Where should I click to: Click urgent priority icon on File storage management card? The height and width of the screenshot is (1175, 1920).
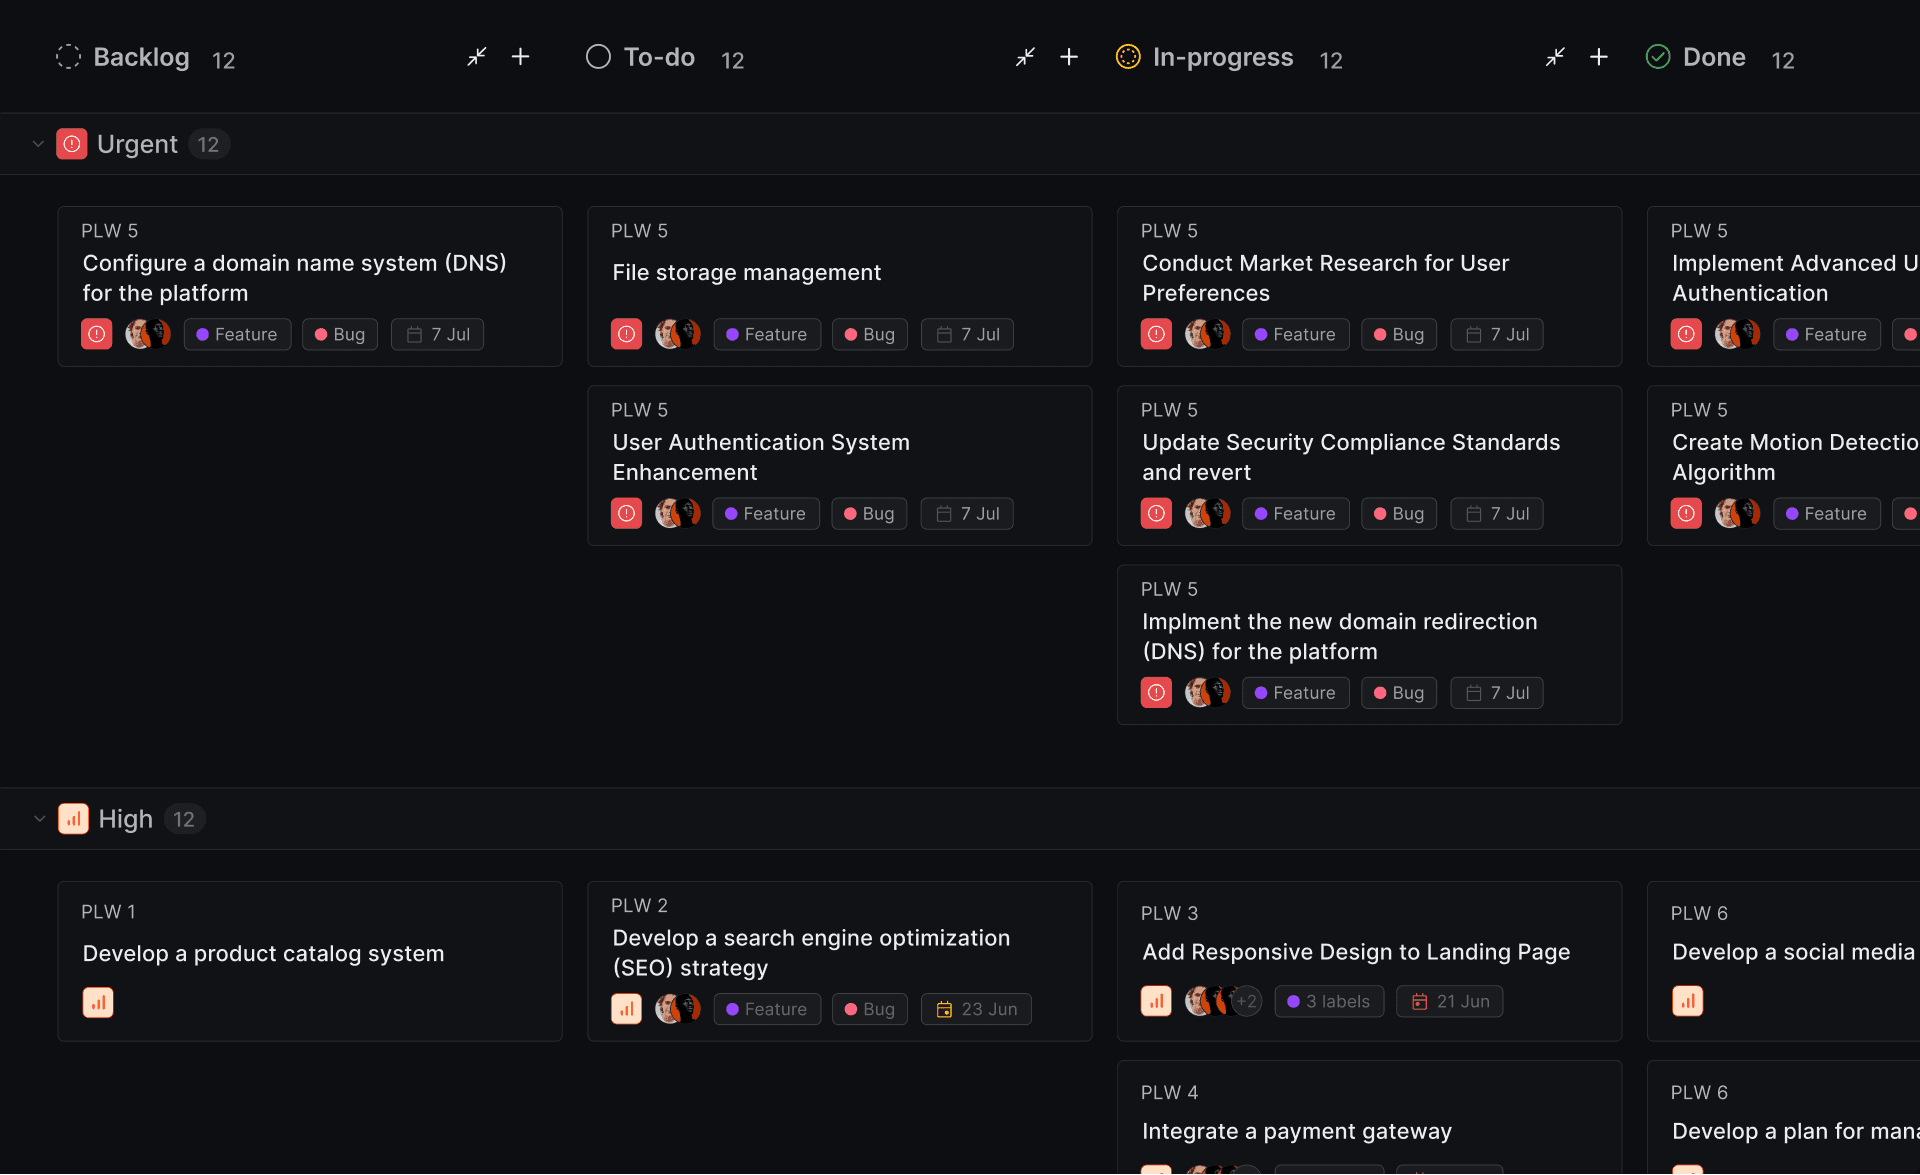click(x=627, y=334)
